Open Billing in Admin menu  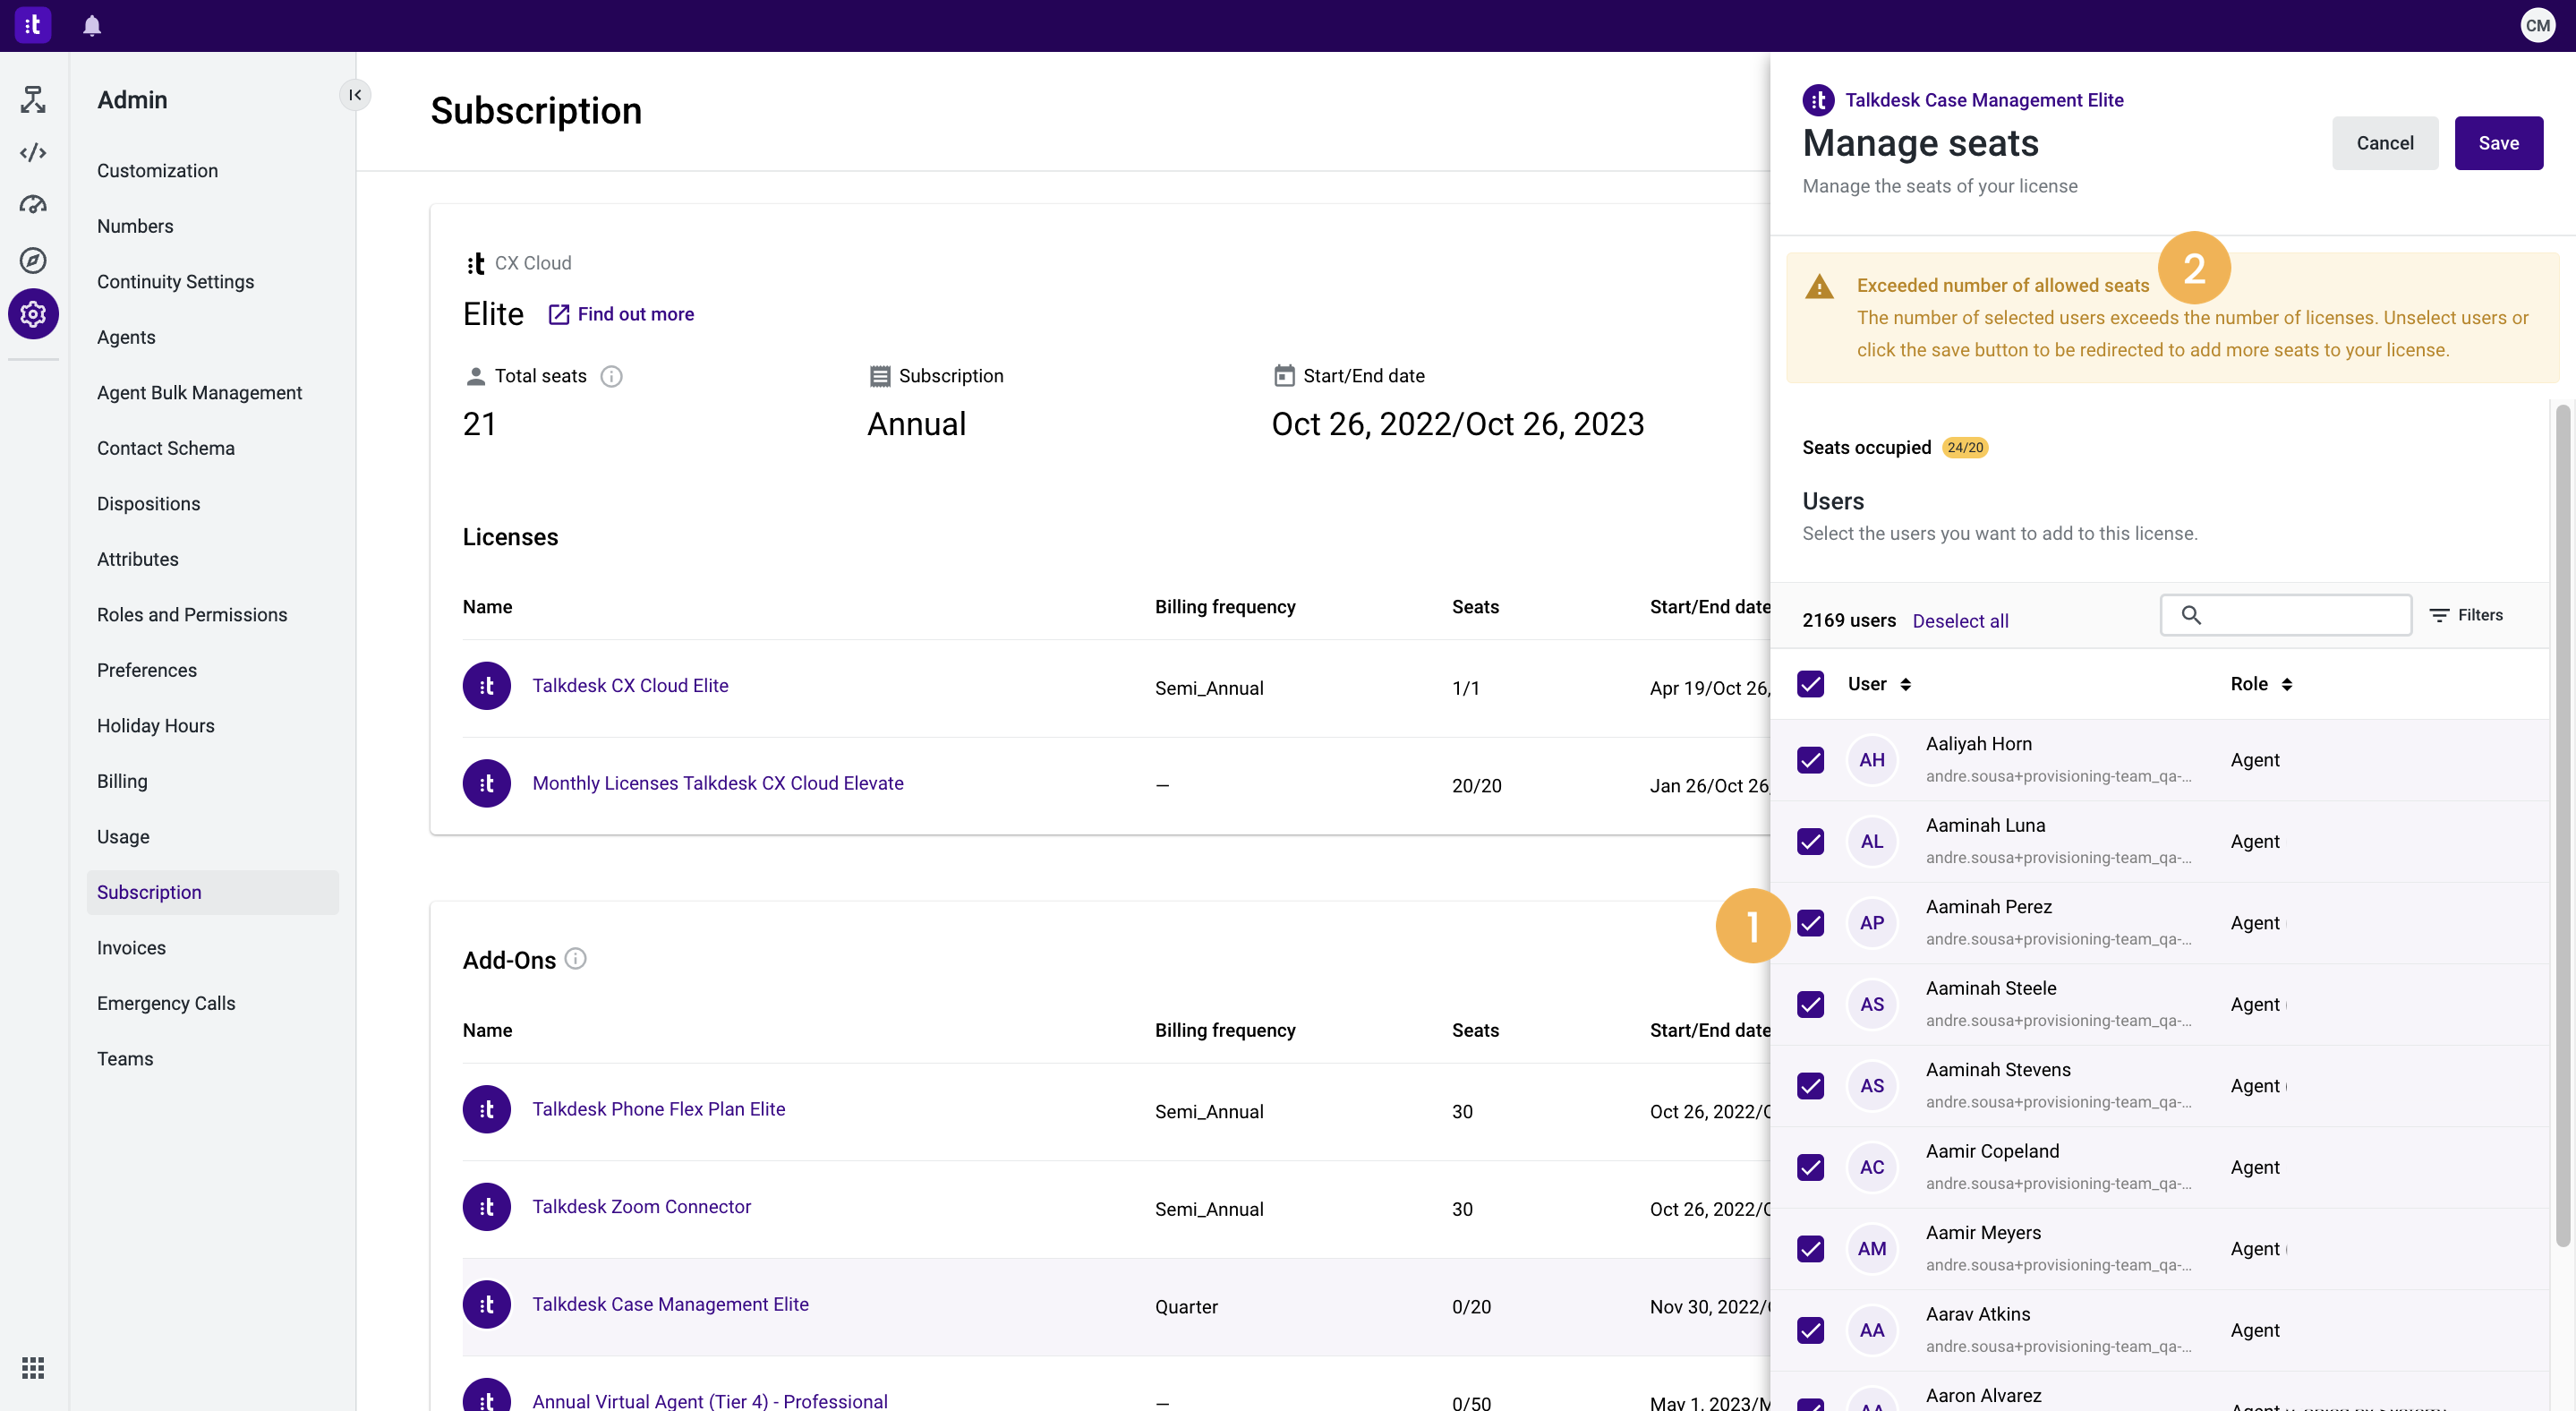point(122,781)
